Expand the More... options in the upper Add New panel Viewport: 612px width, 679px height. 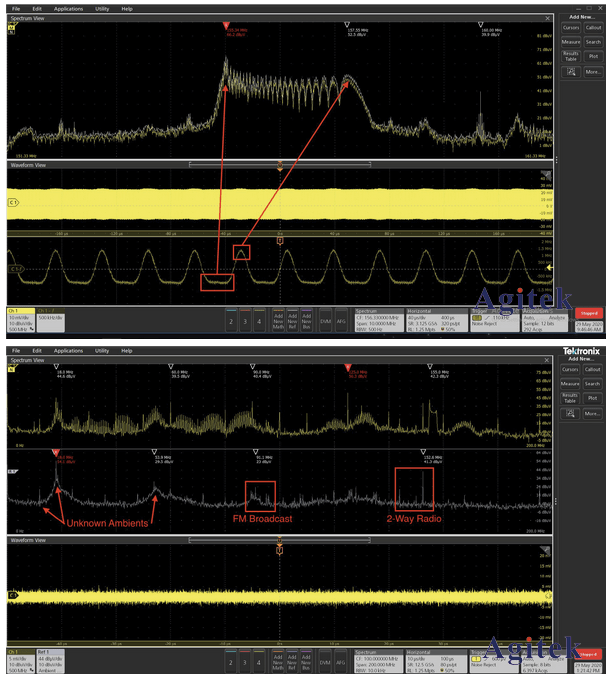click(592, 72)
